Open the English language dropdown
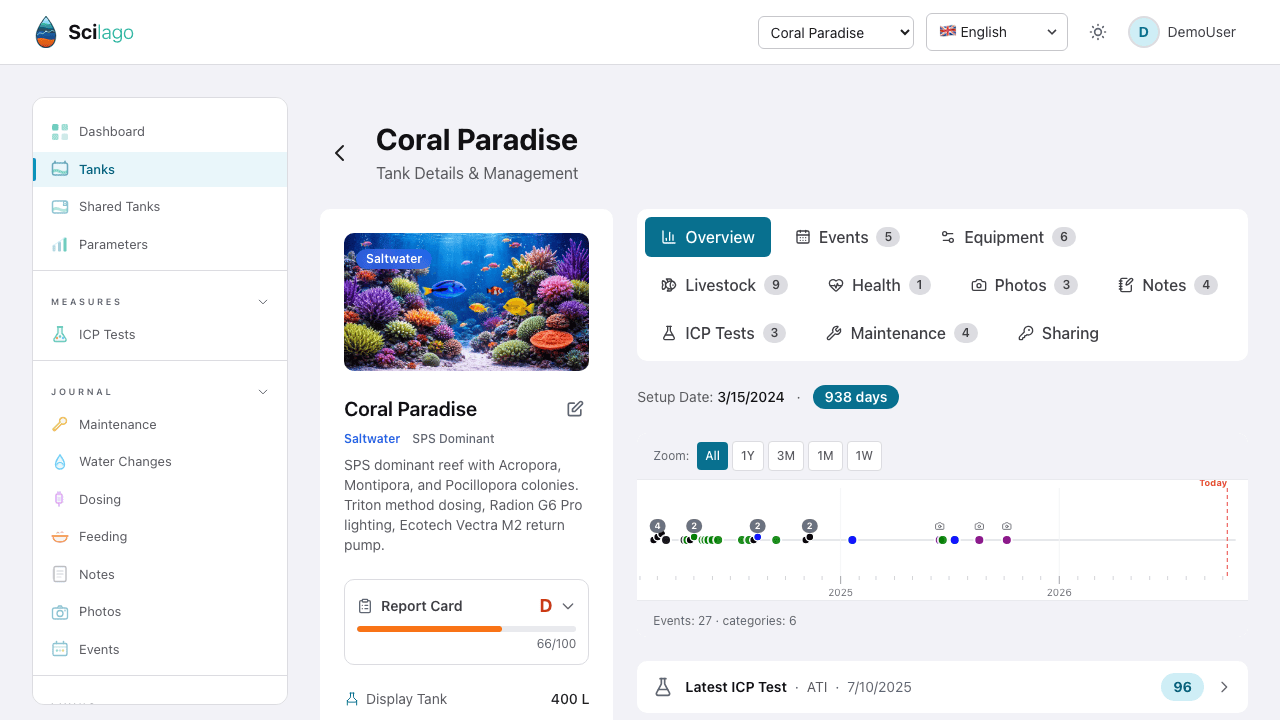This screenshot has width=1280, height=720. (x=997, y=32)
